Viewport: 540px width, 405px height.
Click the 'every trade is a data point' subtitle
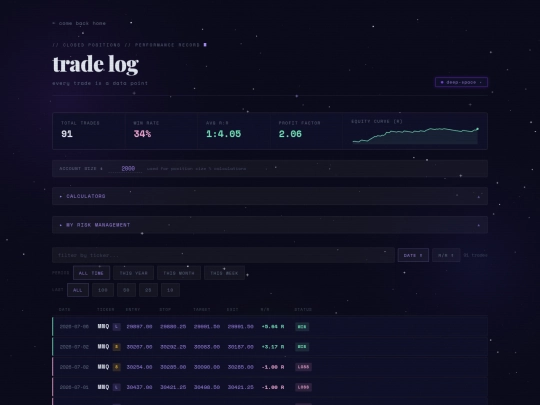pos(100,83)
